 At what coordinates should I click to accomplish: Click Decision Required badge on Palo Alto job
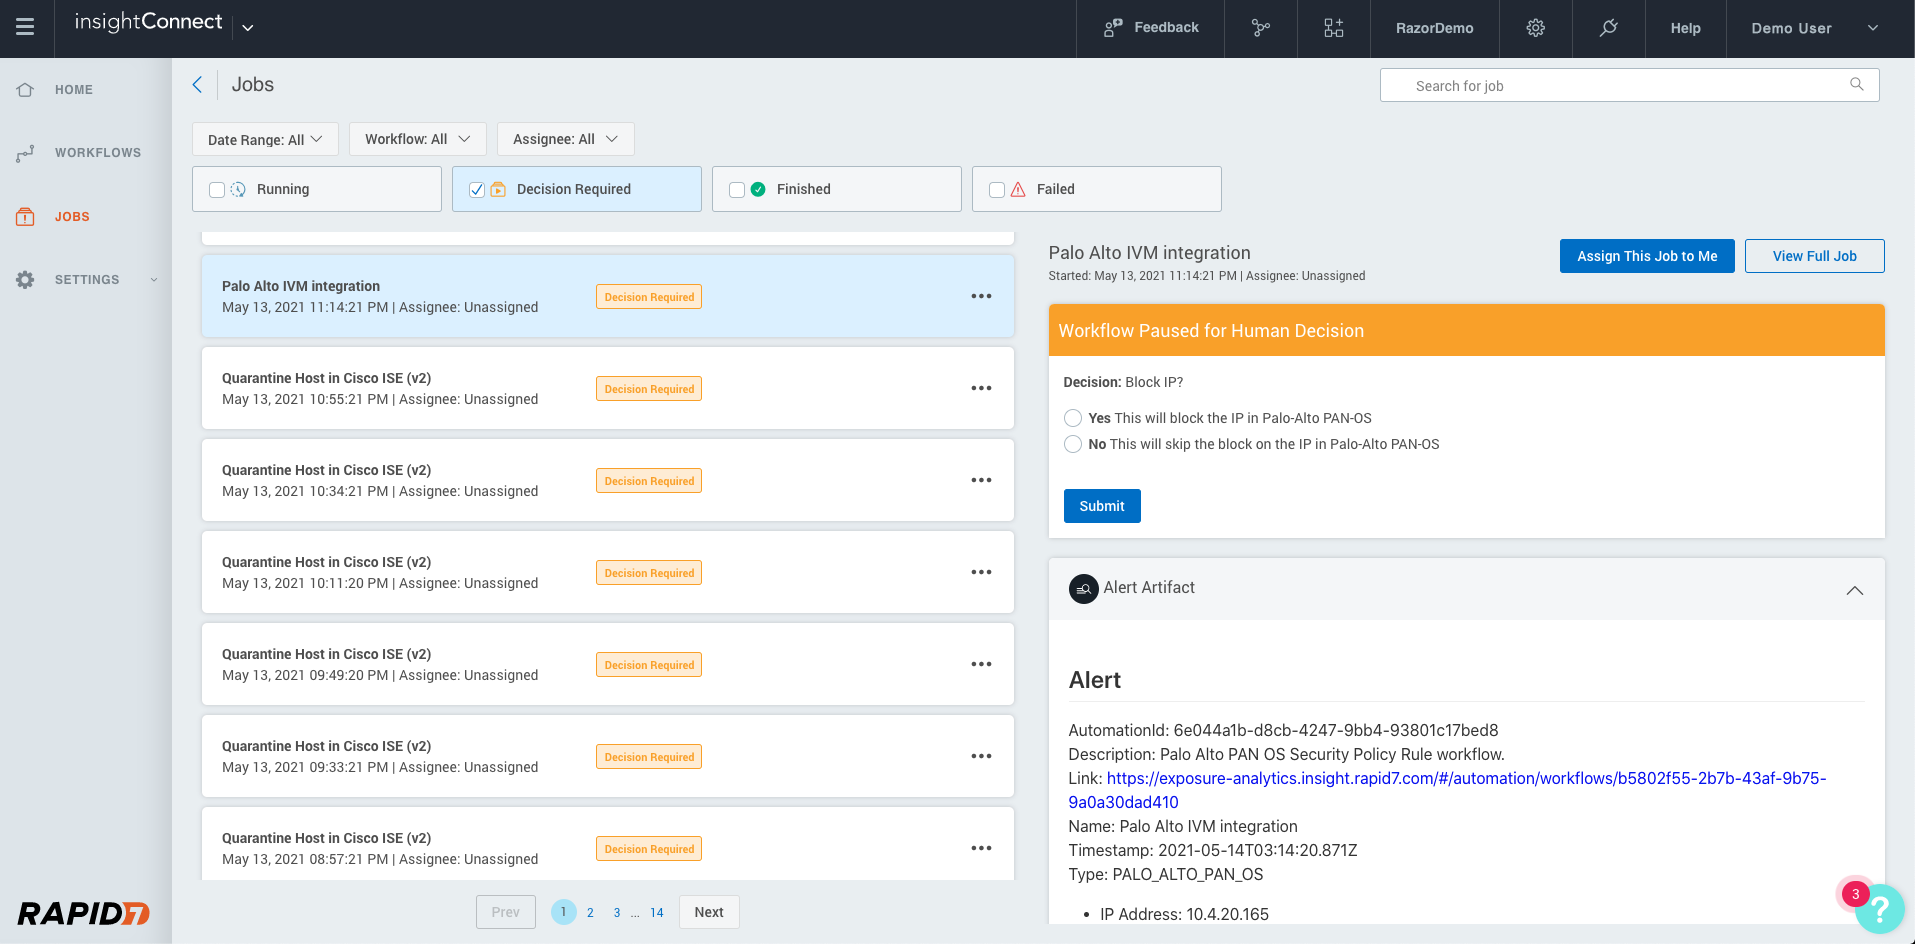(x=649, y=297)
